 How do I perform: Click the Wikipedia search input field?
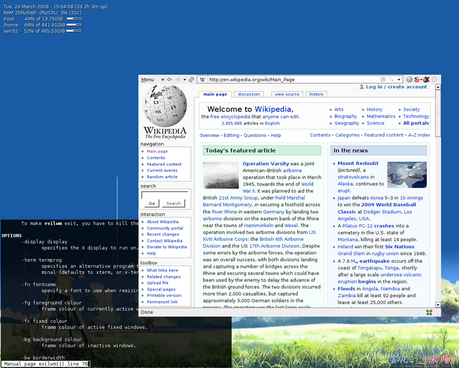click(x=165, y=195)
